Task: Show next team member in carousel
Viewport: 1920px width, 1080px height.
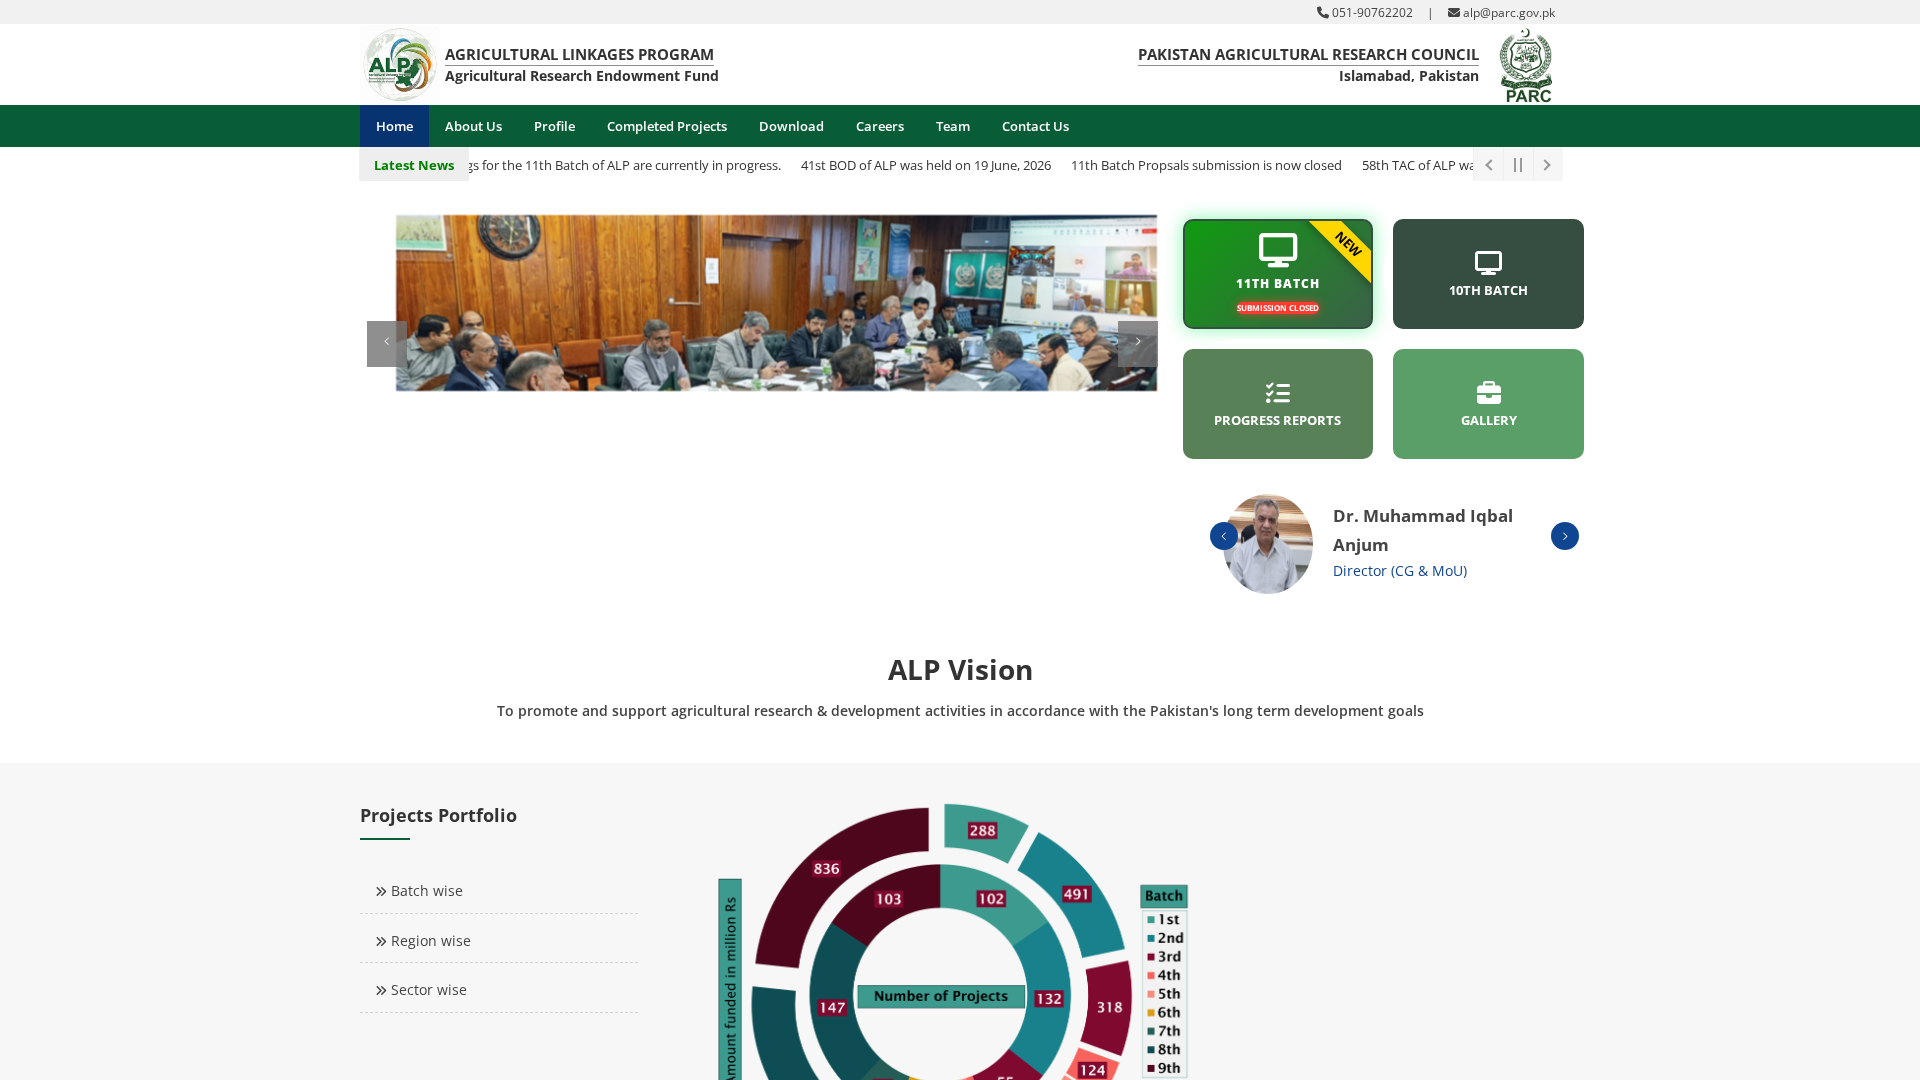Action: point(1565,536)
